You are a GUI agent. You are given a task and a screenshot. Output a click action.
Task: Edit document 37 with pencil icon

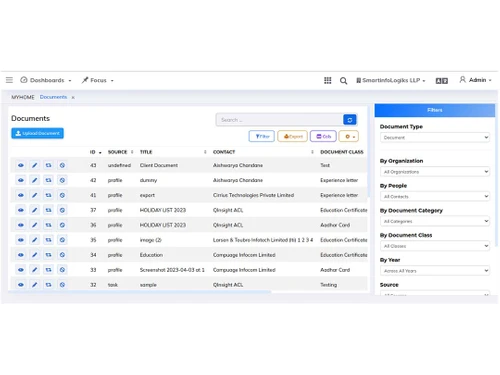35,210
